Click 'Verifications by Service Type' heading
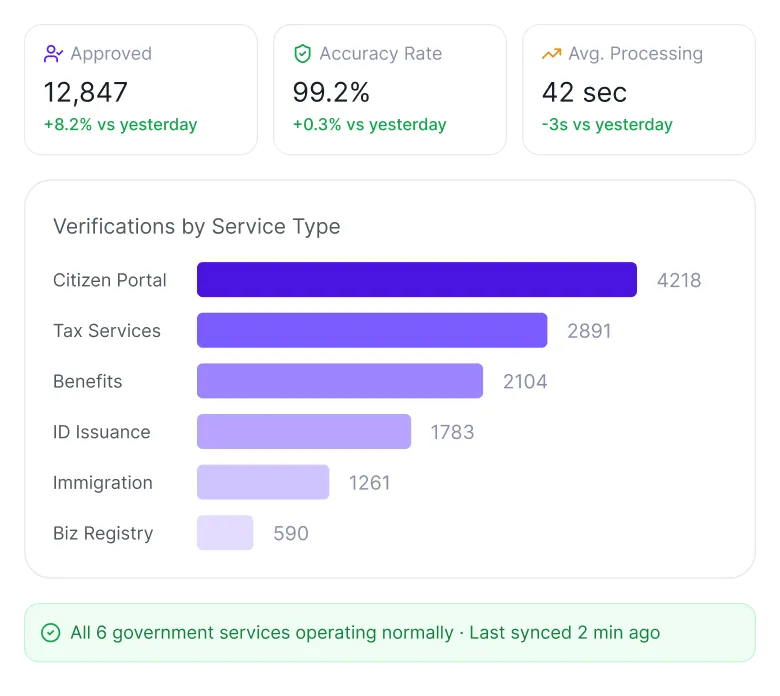Image resolution: width=780 pixels, height=696 pixels. (x=197, y=227)
